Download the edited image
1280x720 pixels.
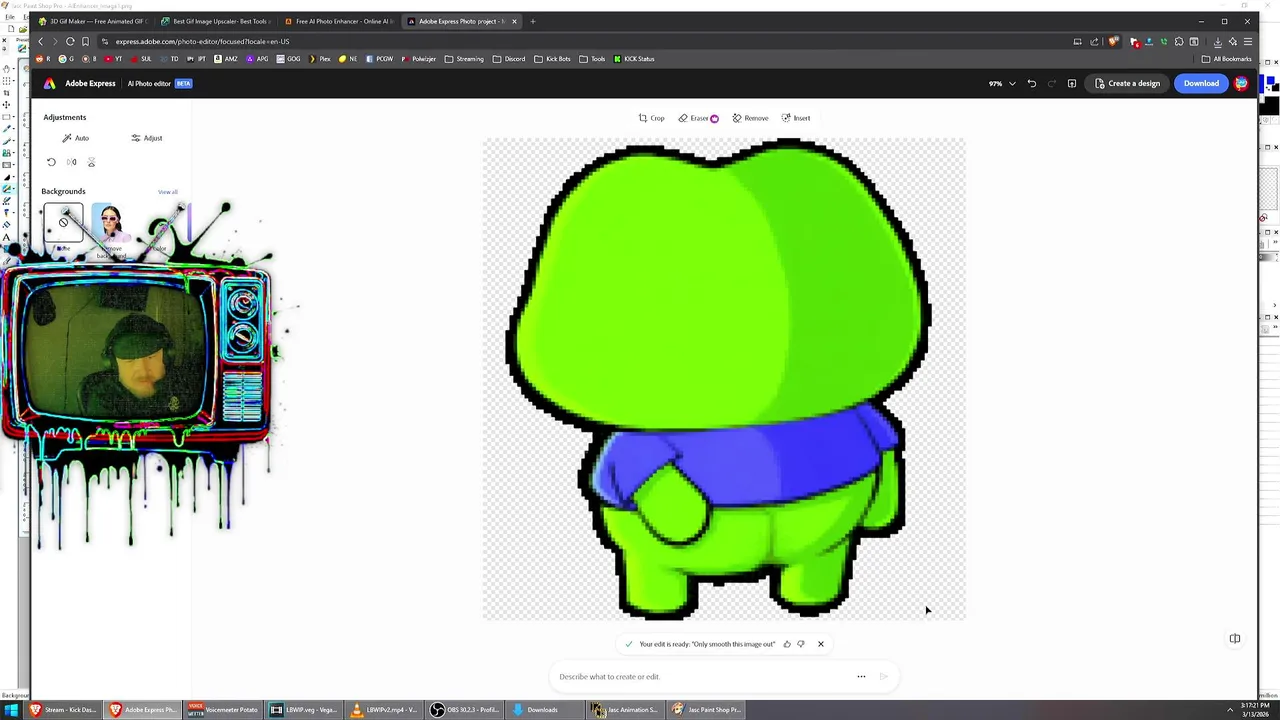pos(1201,84)
